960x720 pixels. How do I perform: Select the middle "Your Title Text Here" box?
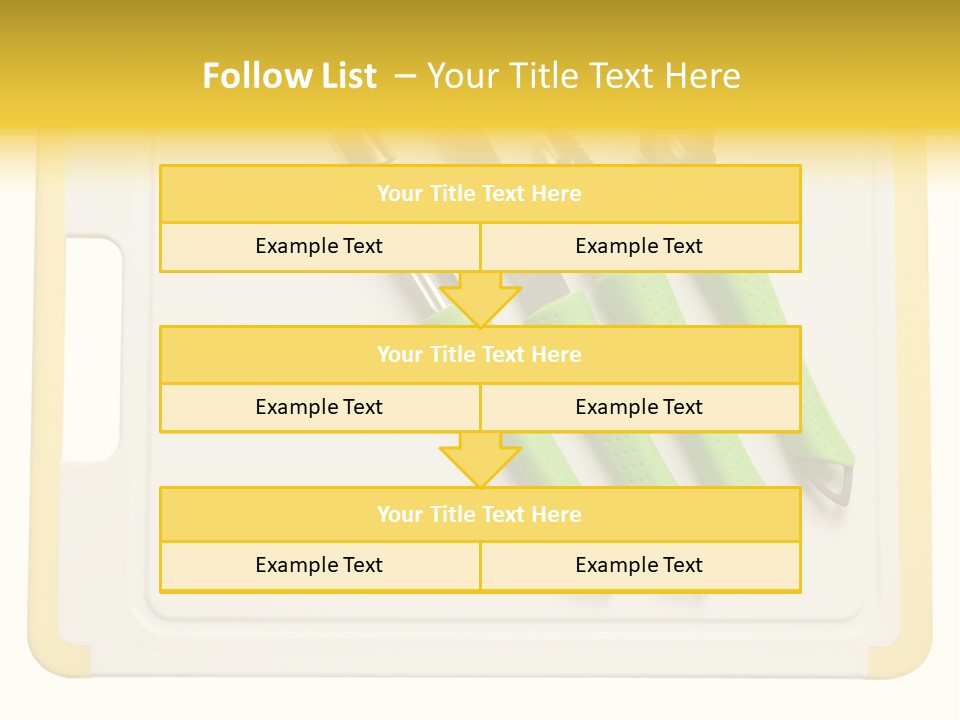(480, 354)
